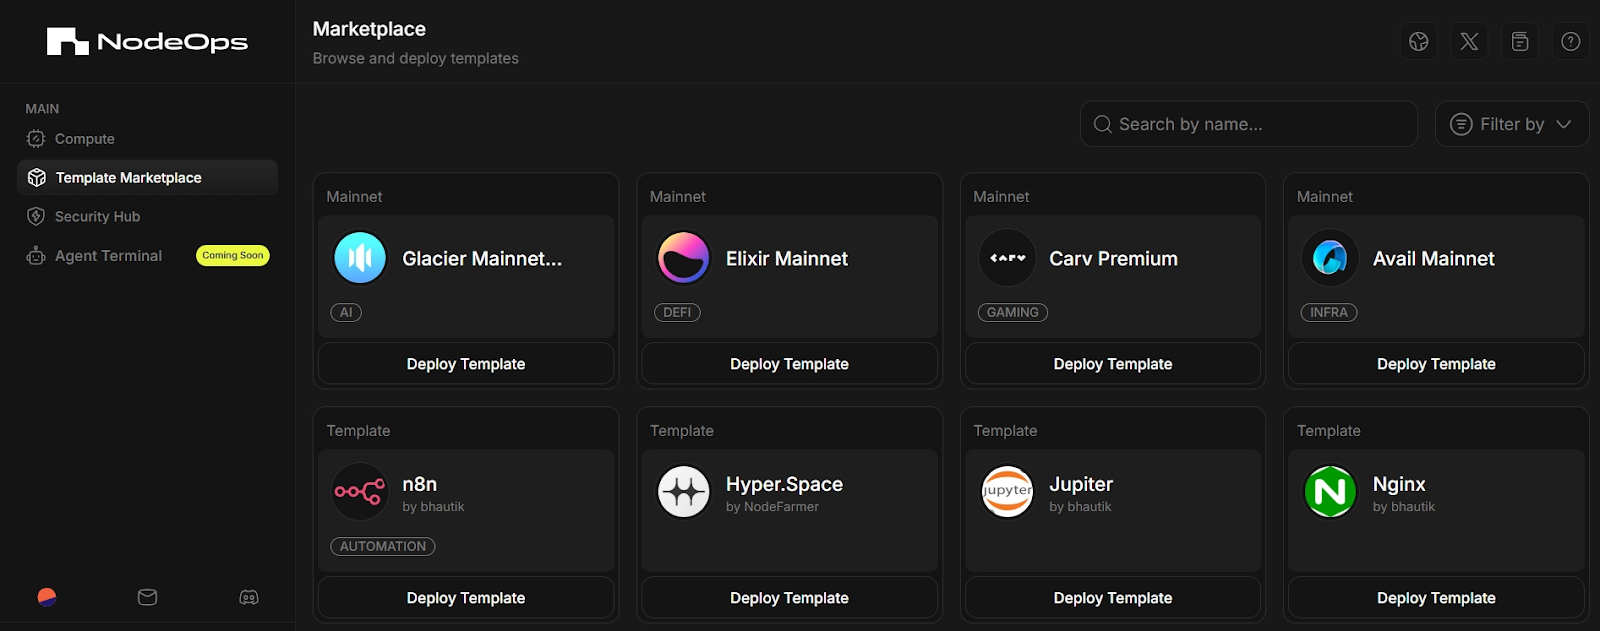Click the mail icon at sidebar bottom
This screenshot has width=1600, height=631.
147,598
